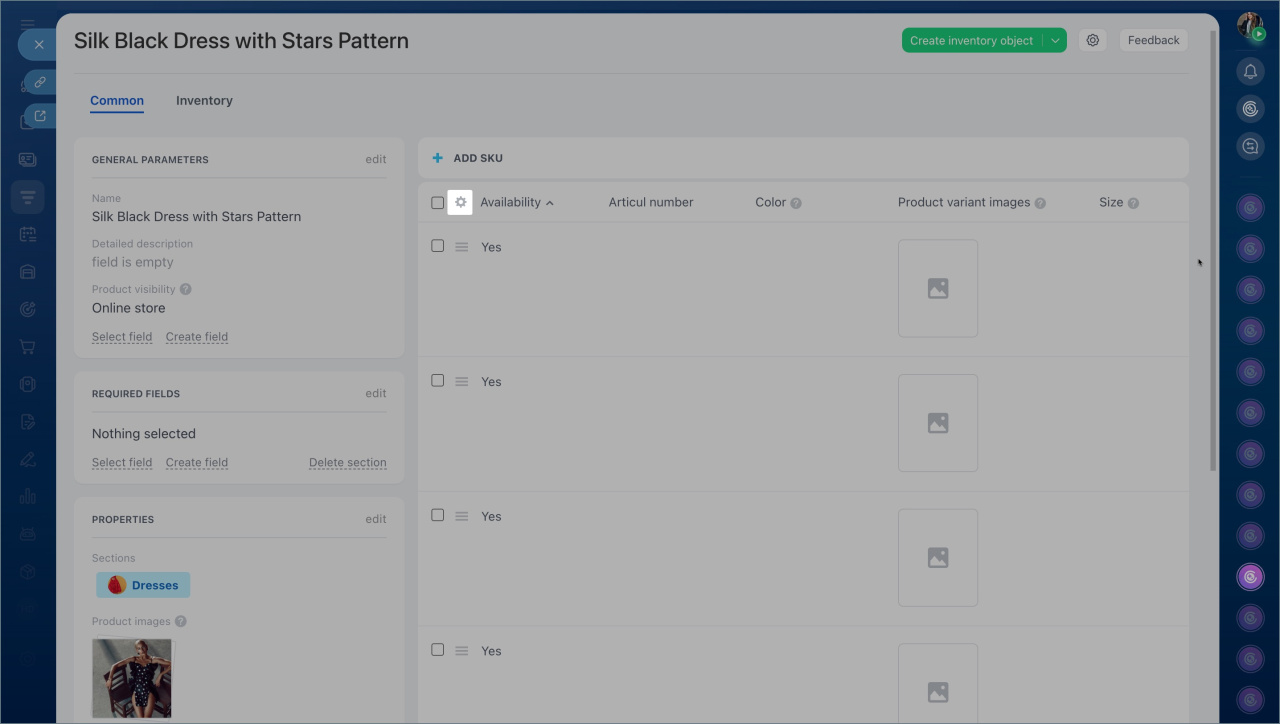Select the Common tab

point(117,101)
